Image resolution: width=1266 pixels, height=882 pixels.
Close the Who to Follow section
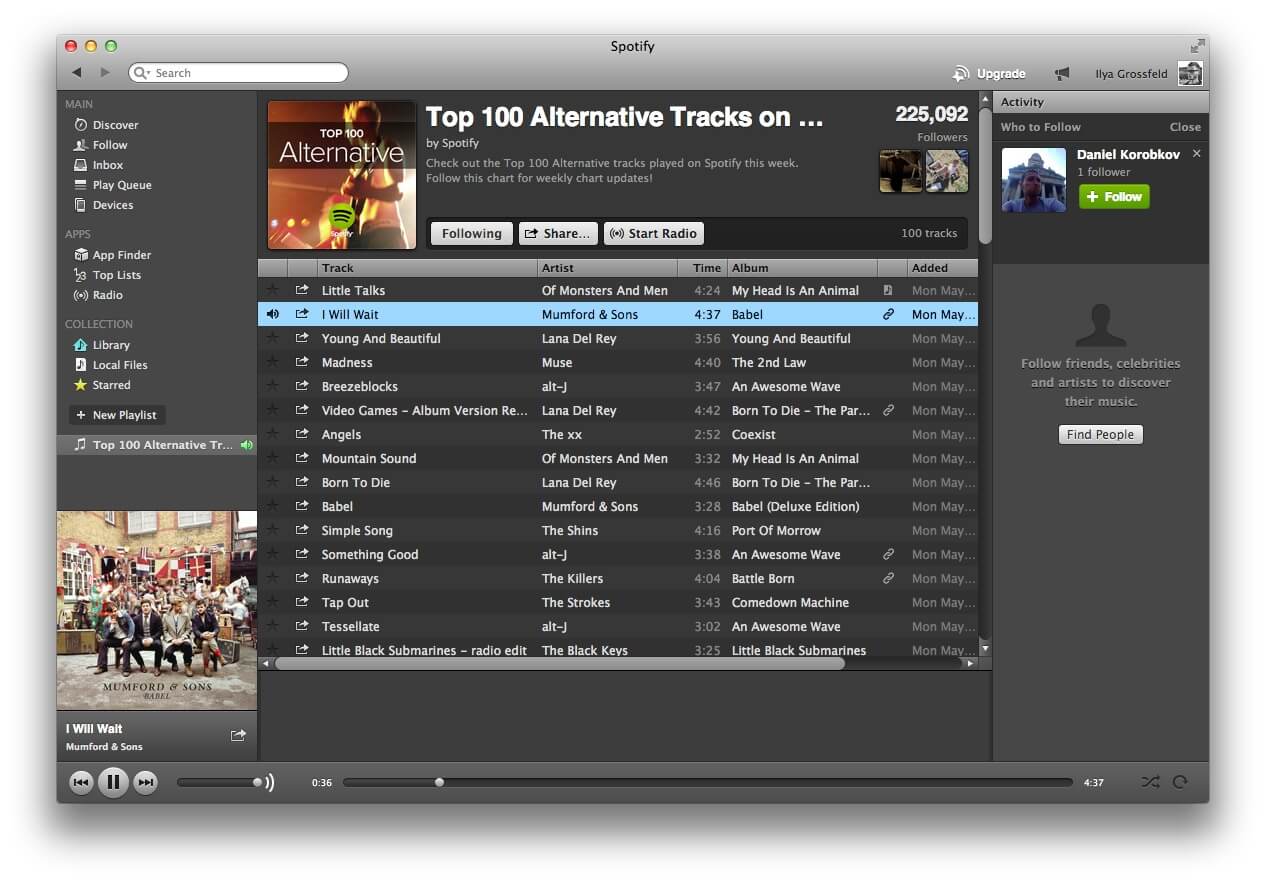(1185, 127)
